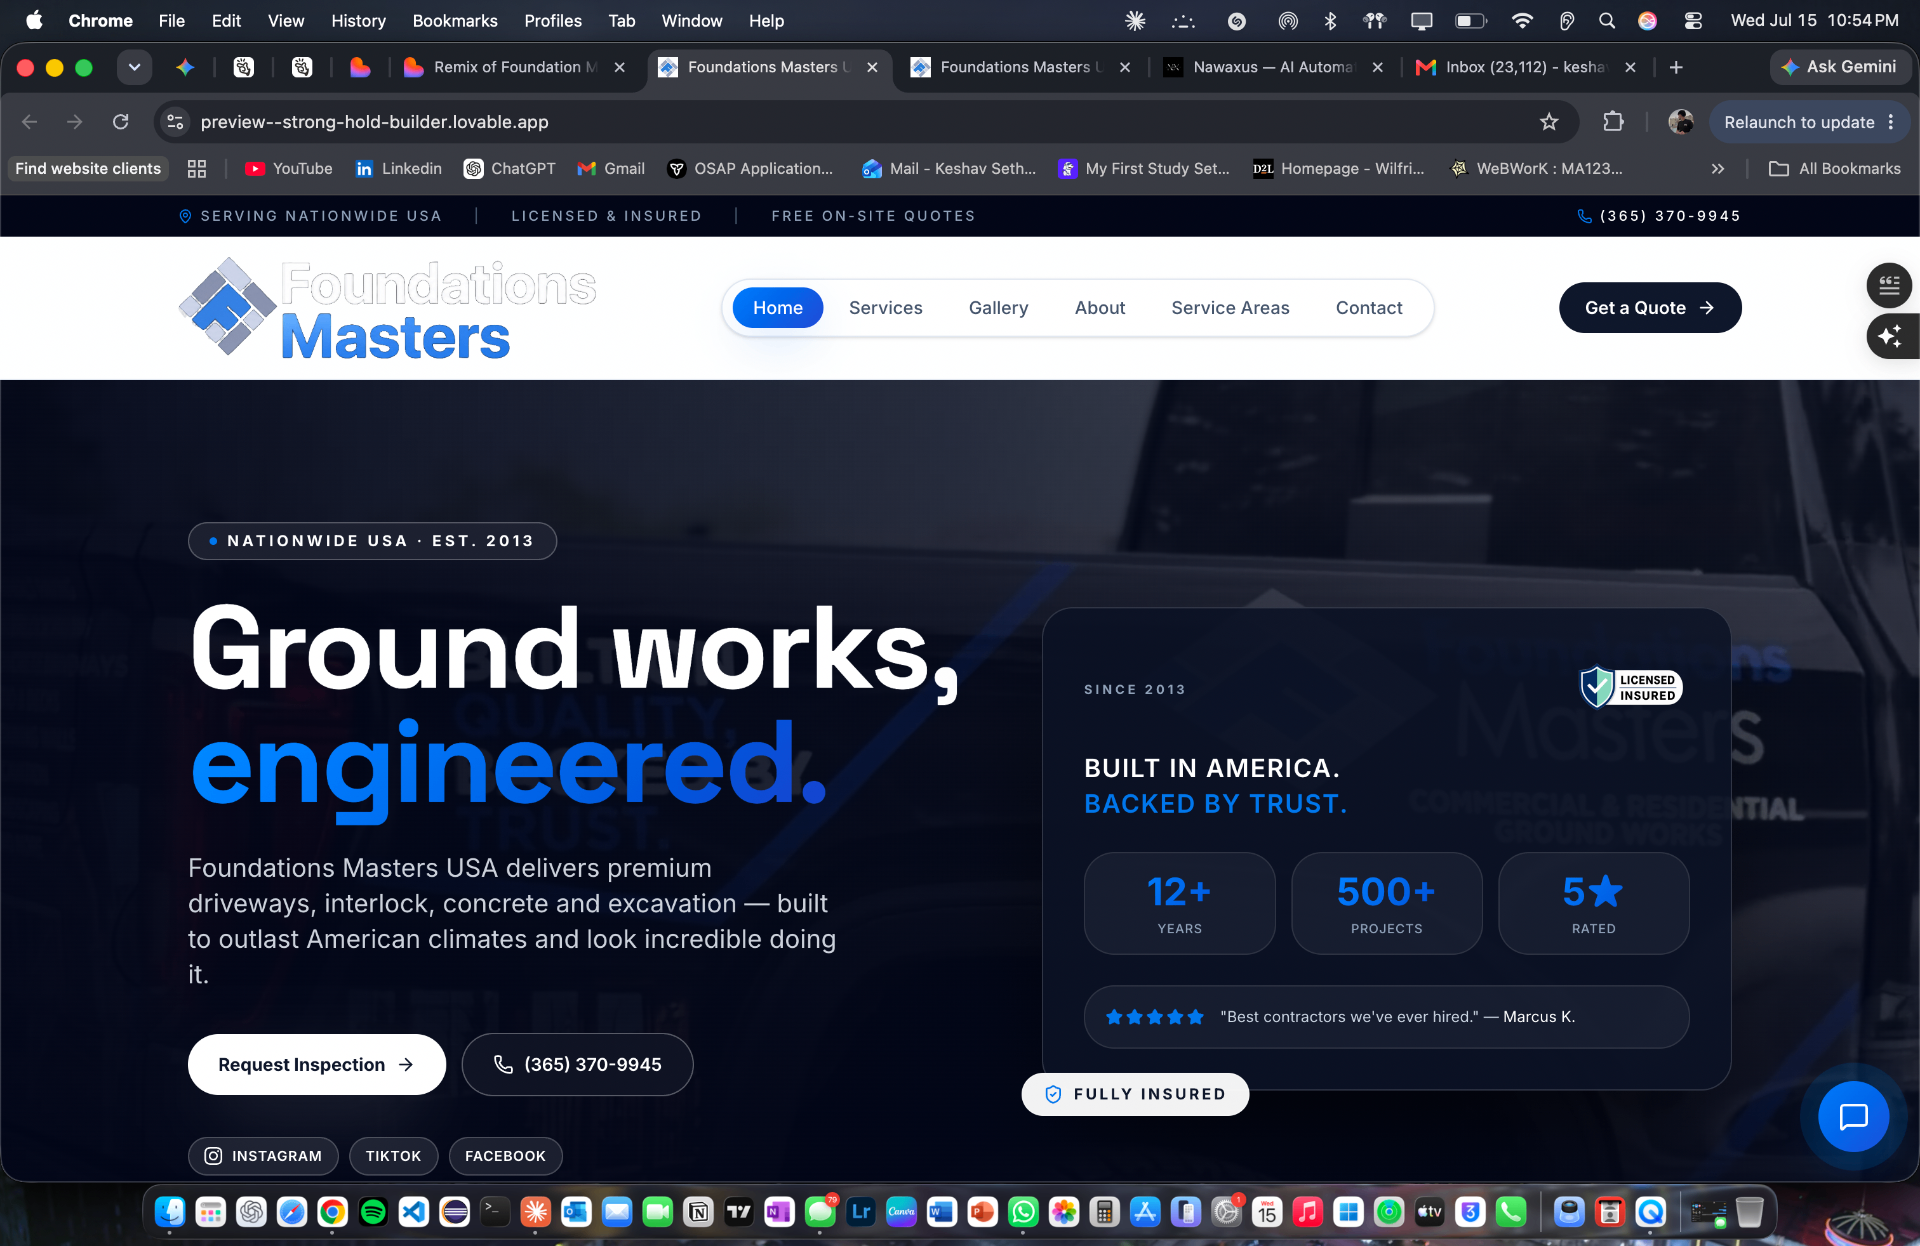Click the Foundations Masters logo
This screenshot has width=1920, height=1246.
[388, 308]
